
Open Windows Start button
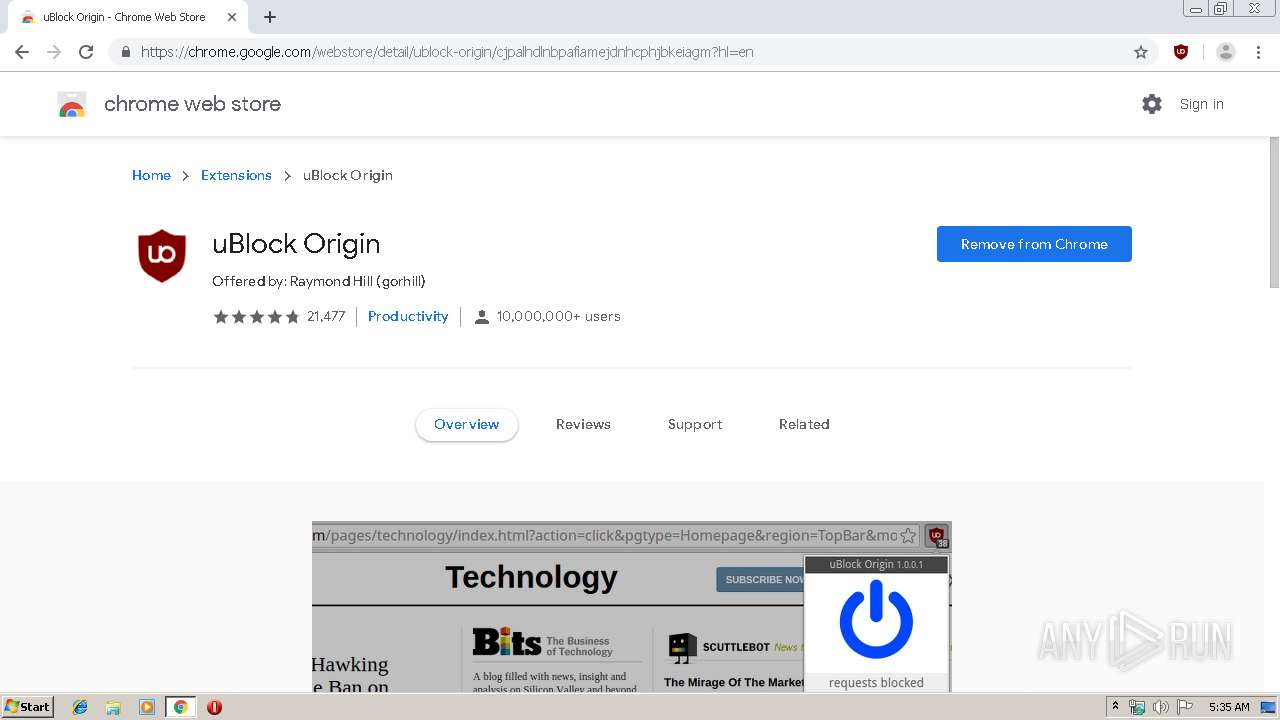pyautogui.click(x=27, y=707)
